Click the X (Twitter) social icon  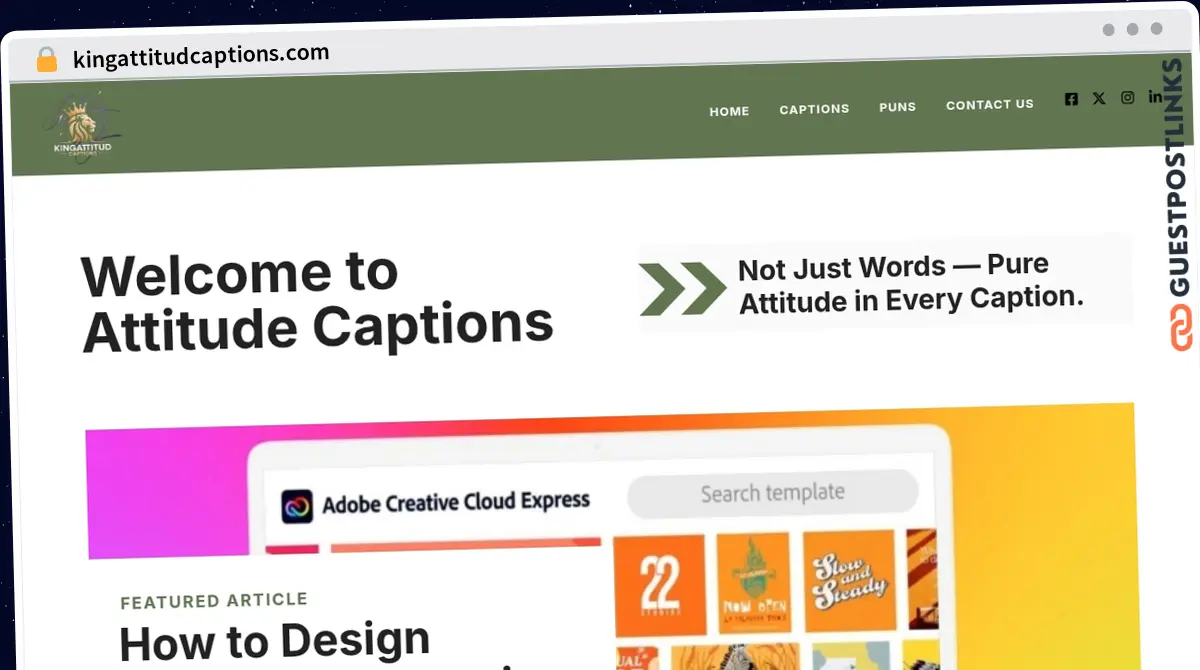coord(1099,98)
